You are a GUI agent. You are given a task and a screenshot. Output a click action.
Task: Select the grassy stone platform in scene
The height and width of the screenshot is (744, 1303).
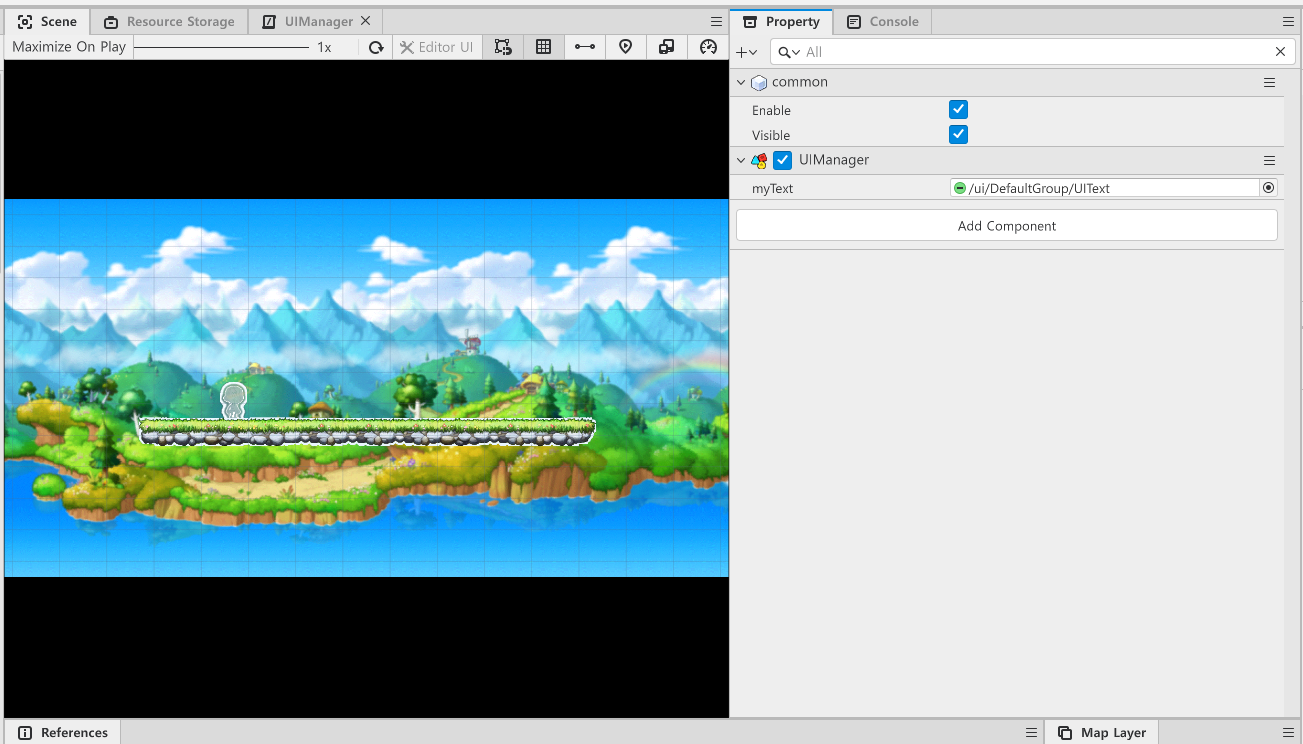coord(366,431)
